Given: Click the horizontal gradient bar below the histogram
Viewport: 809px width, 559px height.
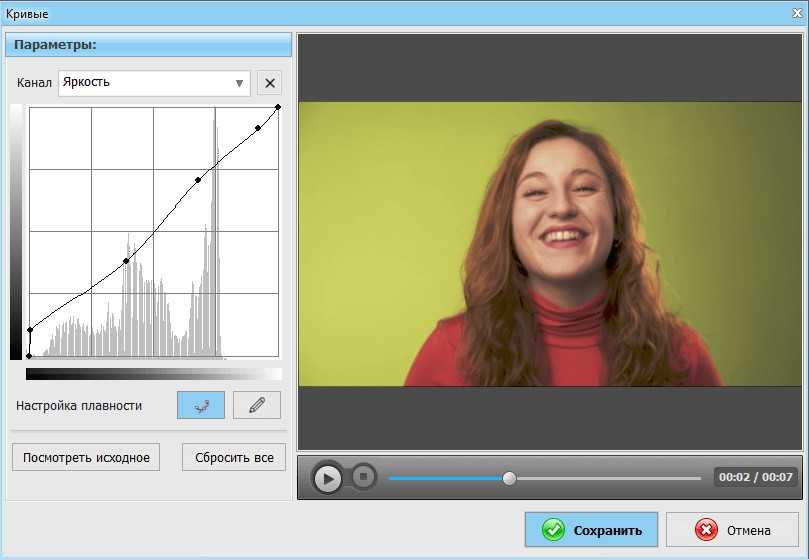Looking at the screenshot, I should pyautogui.click(x=153, y=374).
